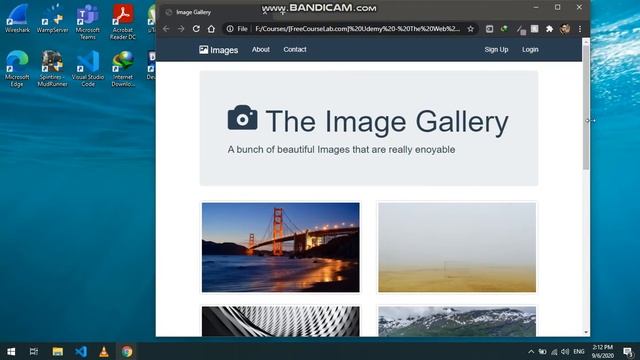Screen dimensions: 640x360
Task: Click the first extension icon after the star
Action: point(489,29)
